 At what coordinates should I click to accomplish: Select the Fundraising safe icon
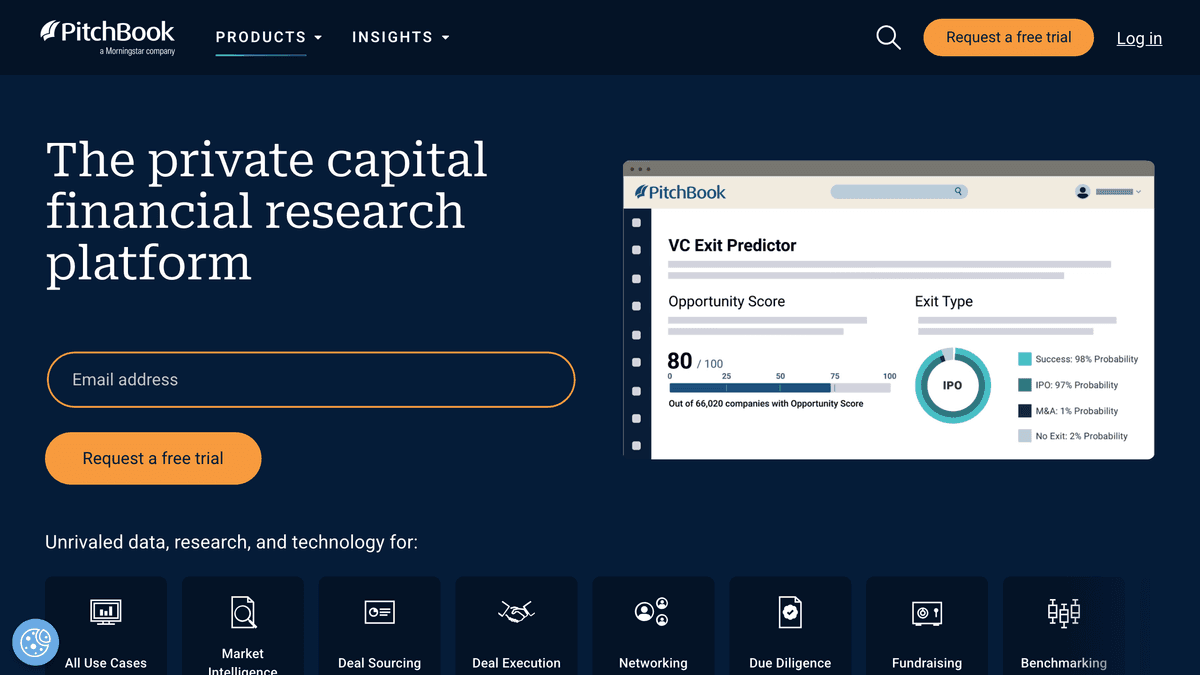click(x=927, y=612)
